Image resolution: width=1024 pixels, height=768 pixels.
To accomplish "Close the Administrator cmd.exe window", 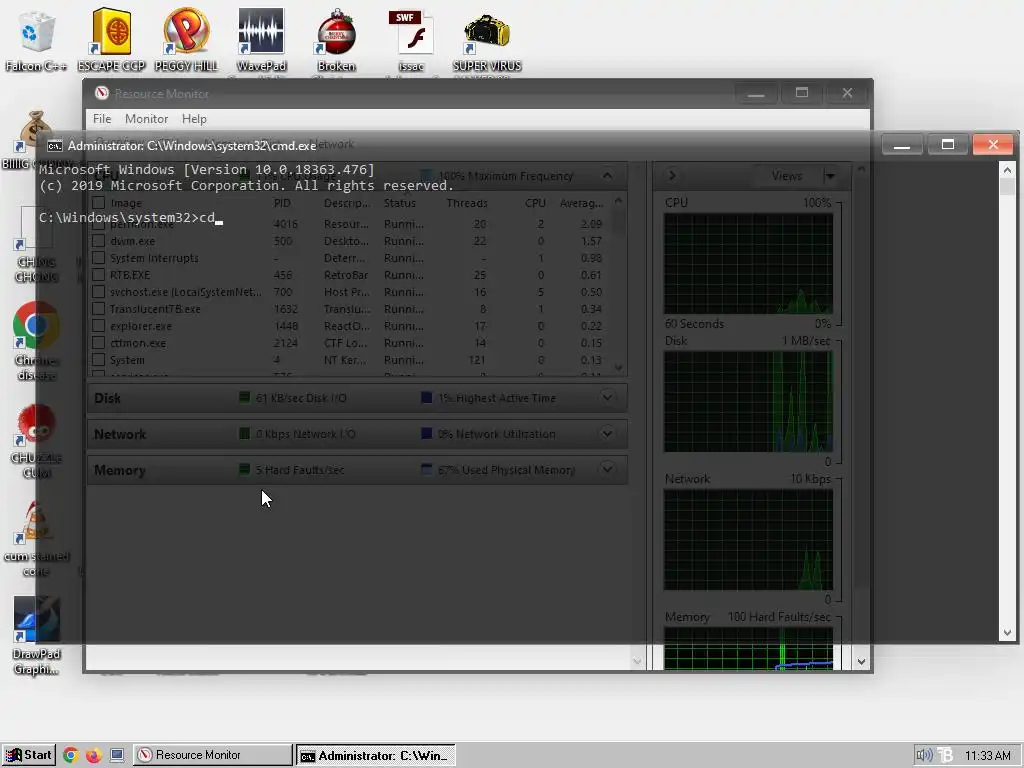I will [993, 145].
